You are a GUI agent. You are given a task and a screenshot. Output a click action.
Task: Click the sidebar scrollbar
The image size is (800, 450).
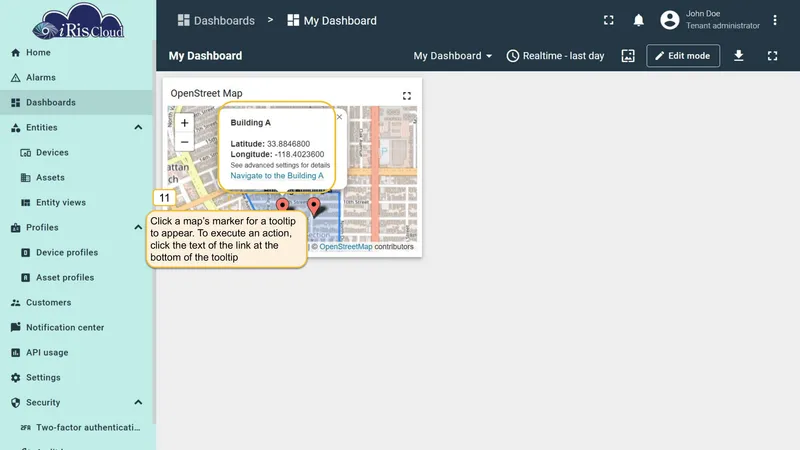pos(154,232)
